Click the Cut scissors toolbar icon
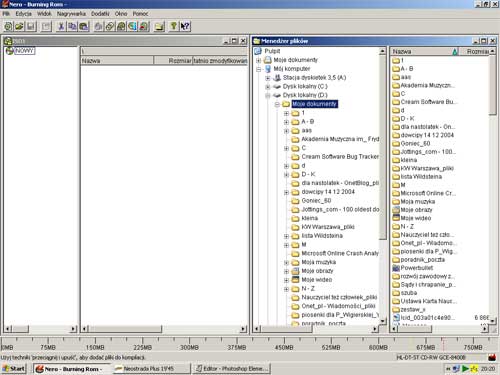This screenshot has width=500, height=375. 61,26
